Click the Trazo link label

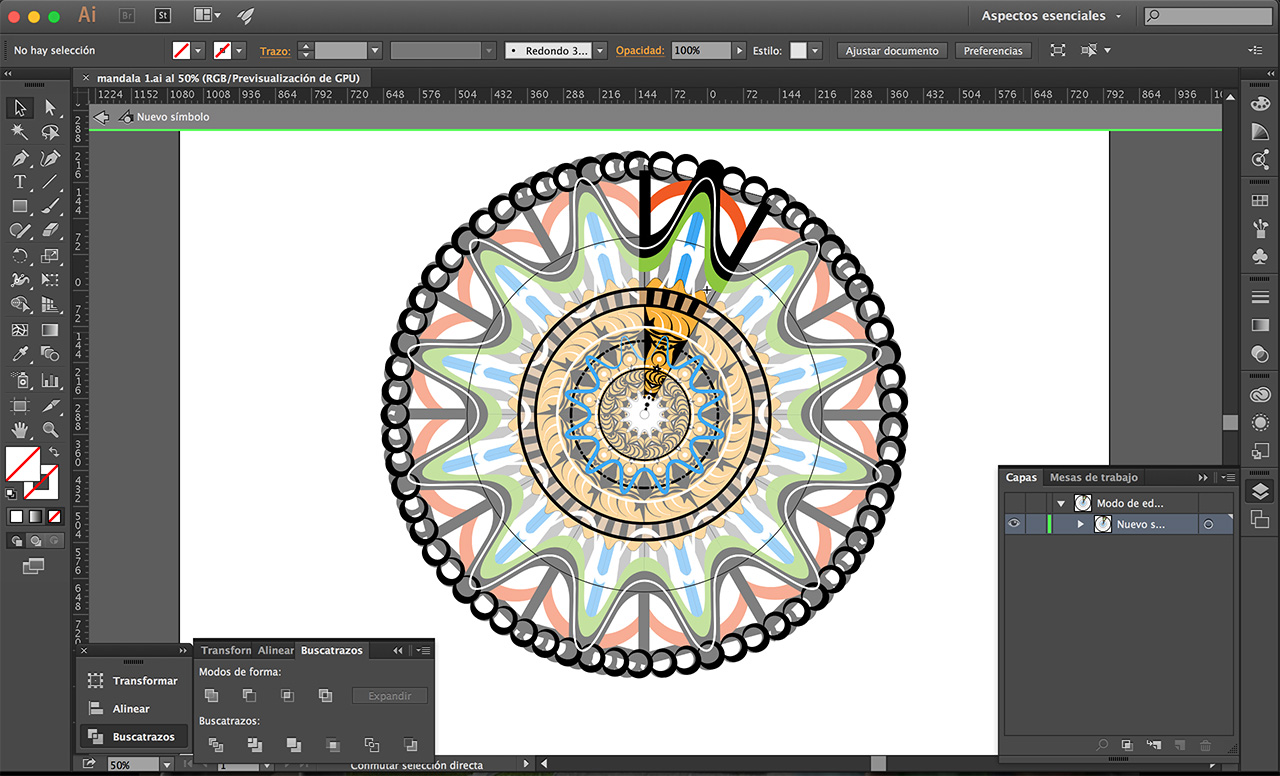tap(275, 50)
